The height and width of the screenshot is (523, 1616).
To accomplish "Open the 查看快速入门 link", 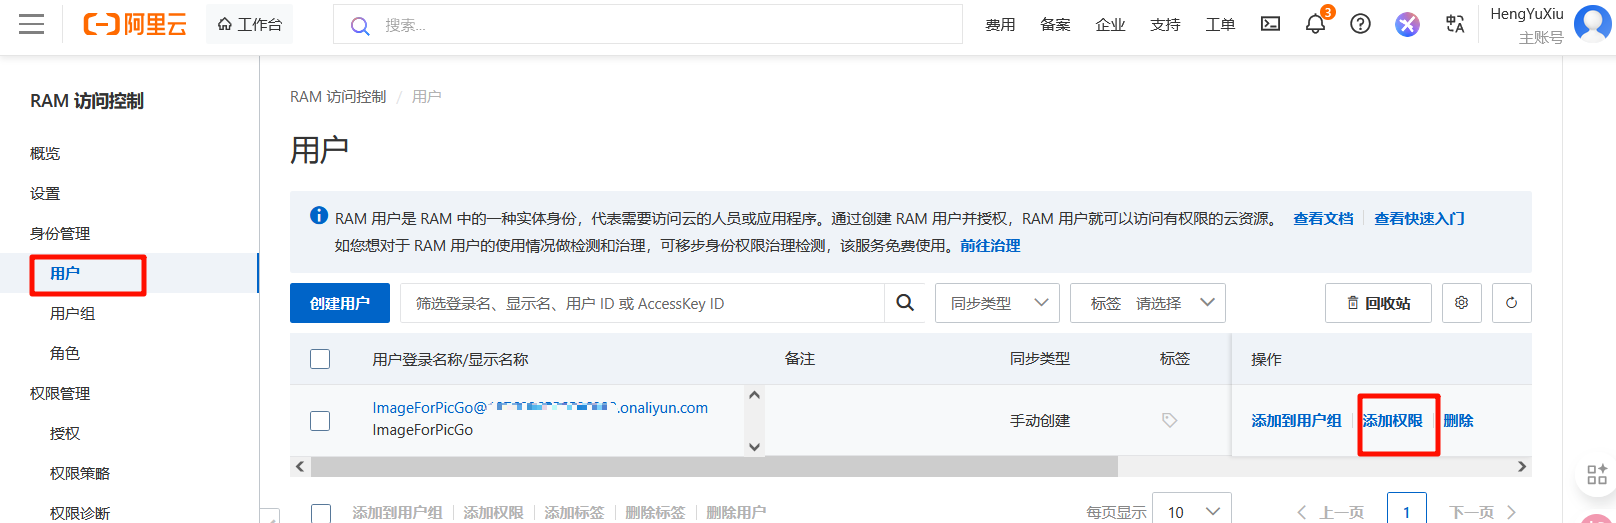I will pyautogui.click(x=1419, y=218).
